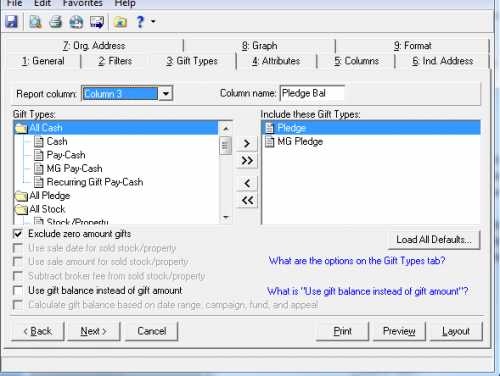
Task: Select the All Stock folder
Action: (47, 209)
